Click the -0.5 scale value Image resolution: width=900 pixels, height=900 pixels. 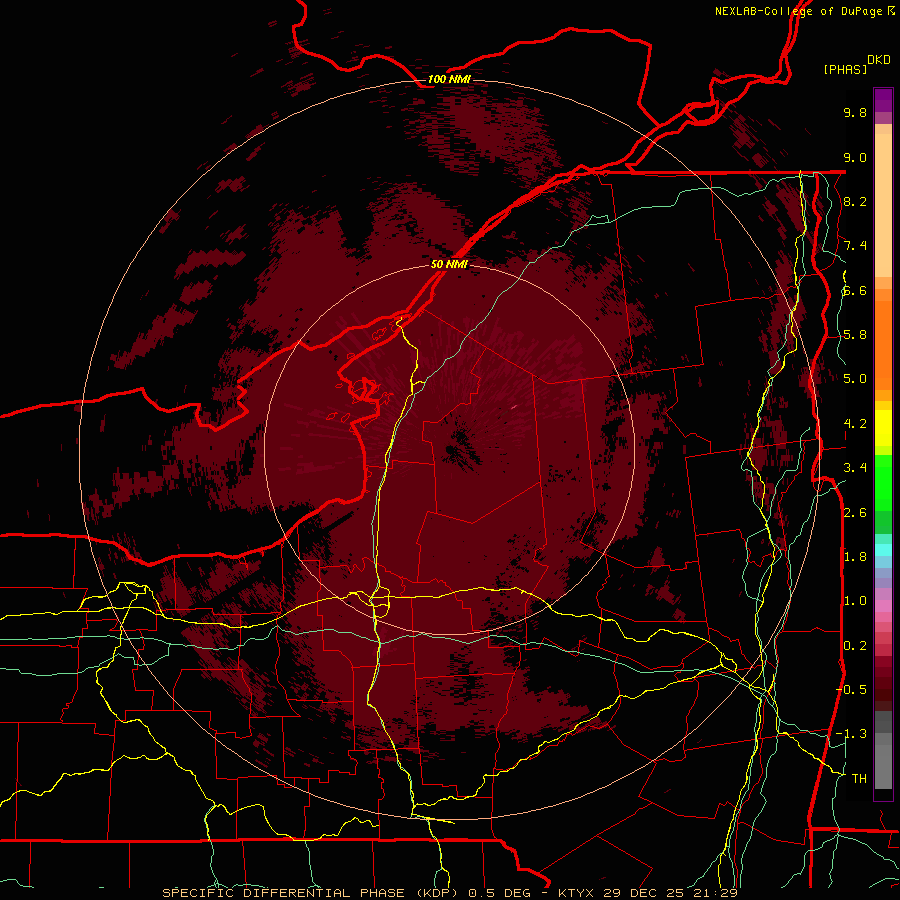851,689
